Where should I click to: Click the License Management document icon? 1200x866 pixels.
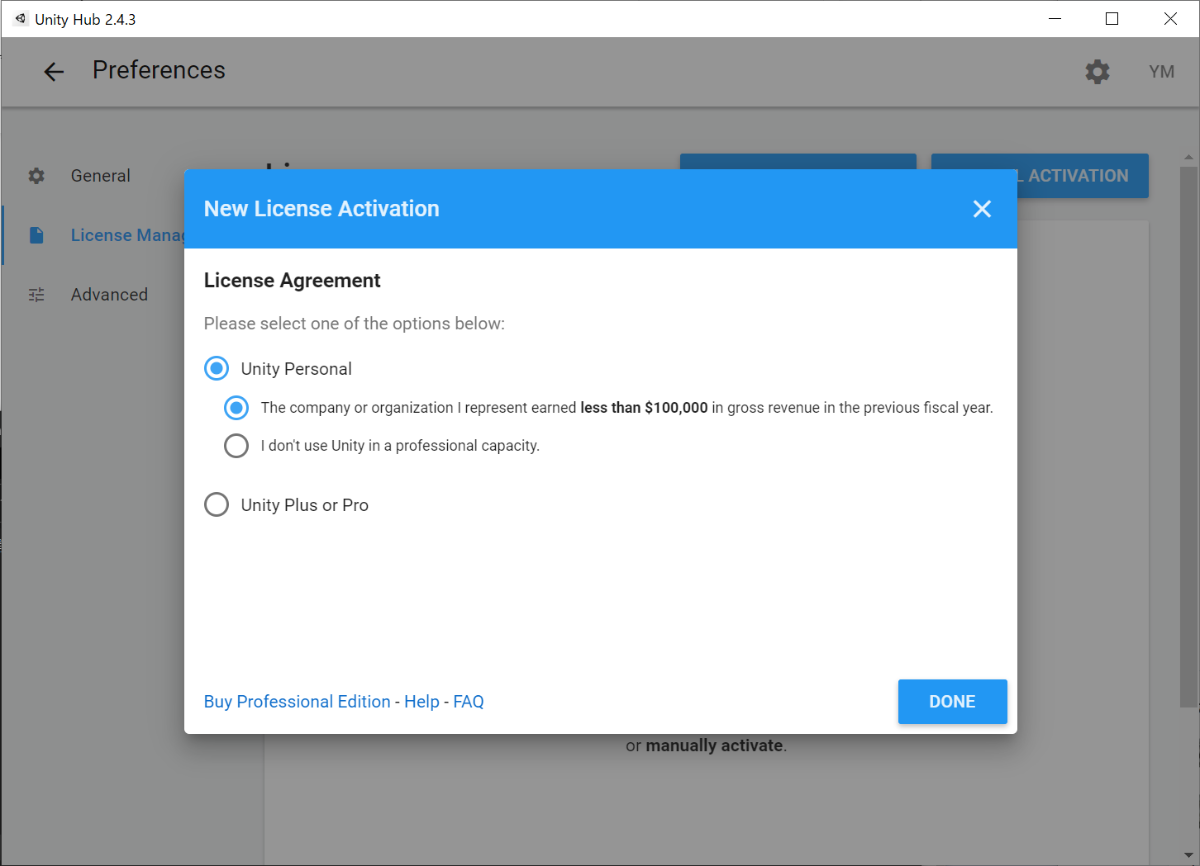click(x=37, y=235)
